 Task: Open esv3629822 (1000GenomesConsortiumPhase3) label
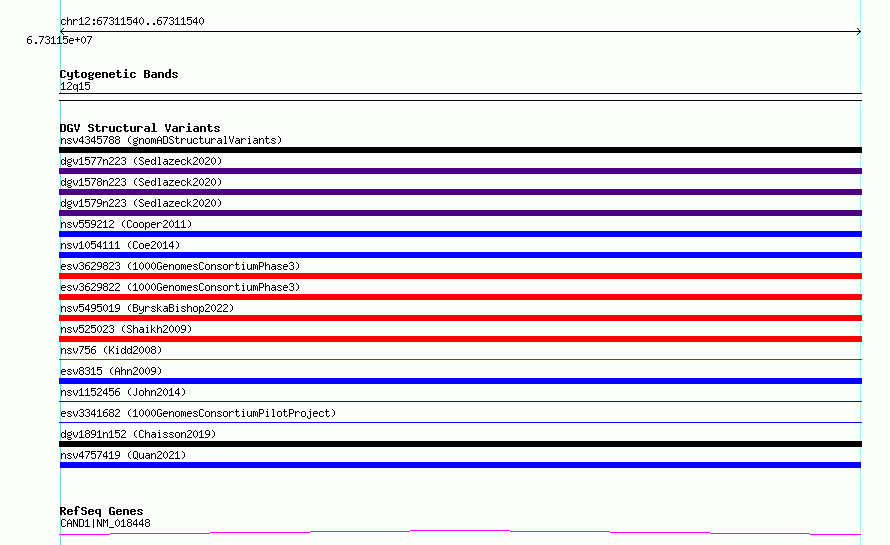(x=180, y=287)
